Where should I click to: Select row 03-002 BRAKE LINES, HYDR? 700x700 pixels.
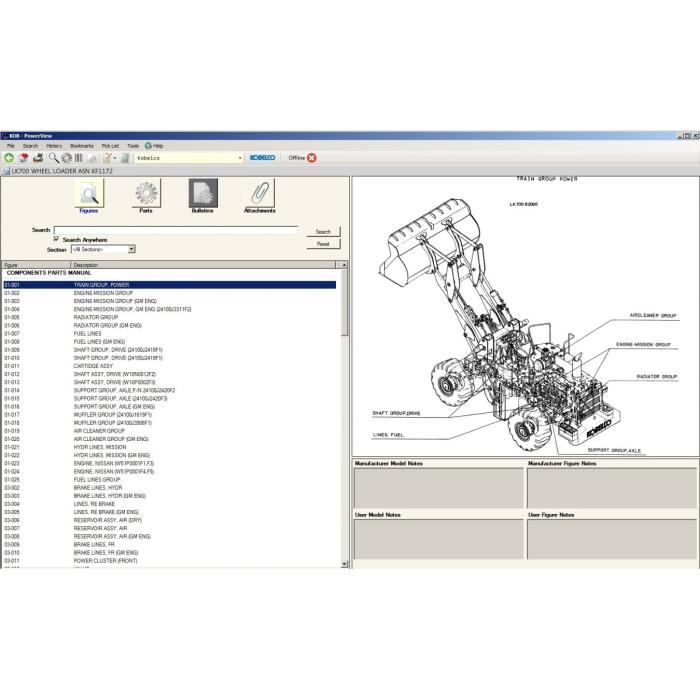[170, 488]
